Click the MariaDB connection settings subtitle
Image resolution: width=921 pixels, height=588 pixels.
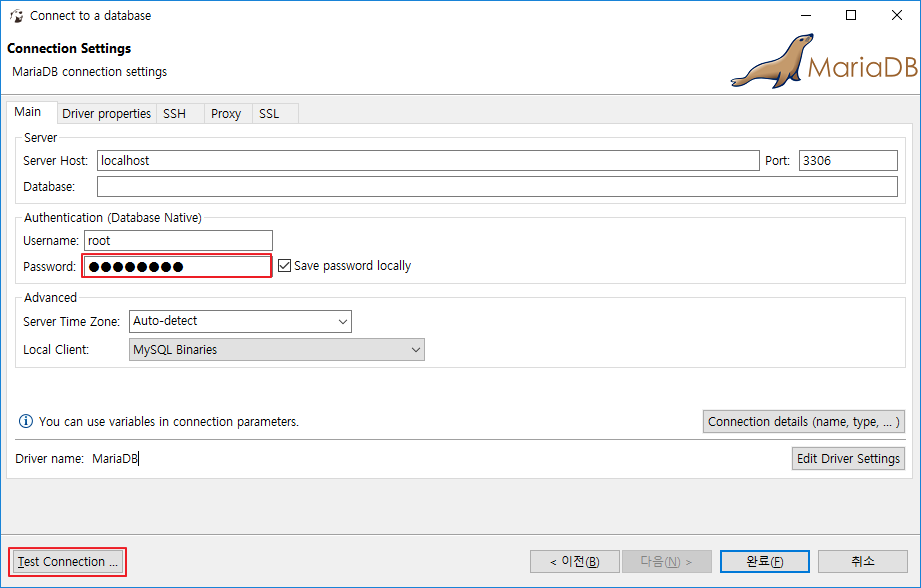[x=89, y=72]
